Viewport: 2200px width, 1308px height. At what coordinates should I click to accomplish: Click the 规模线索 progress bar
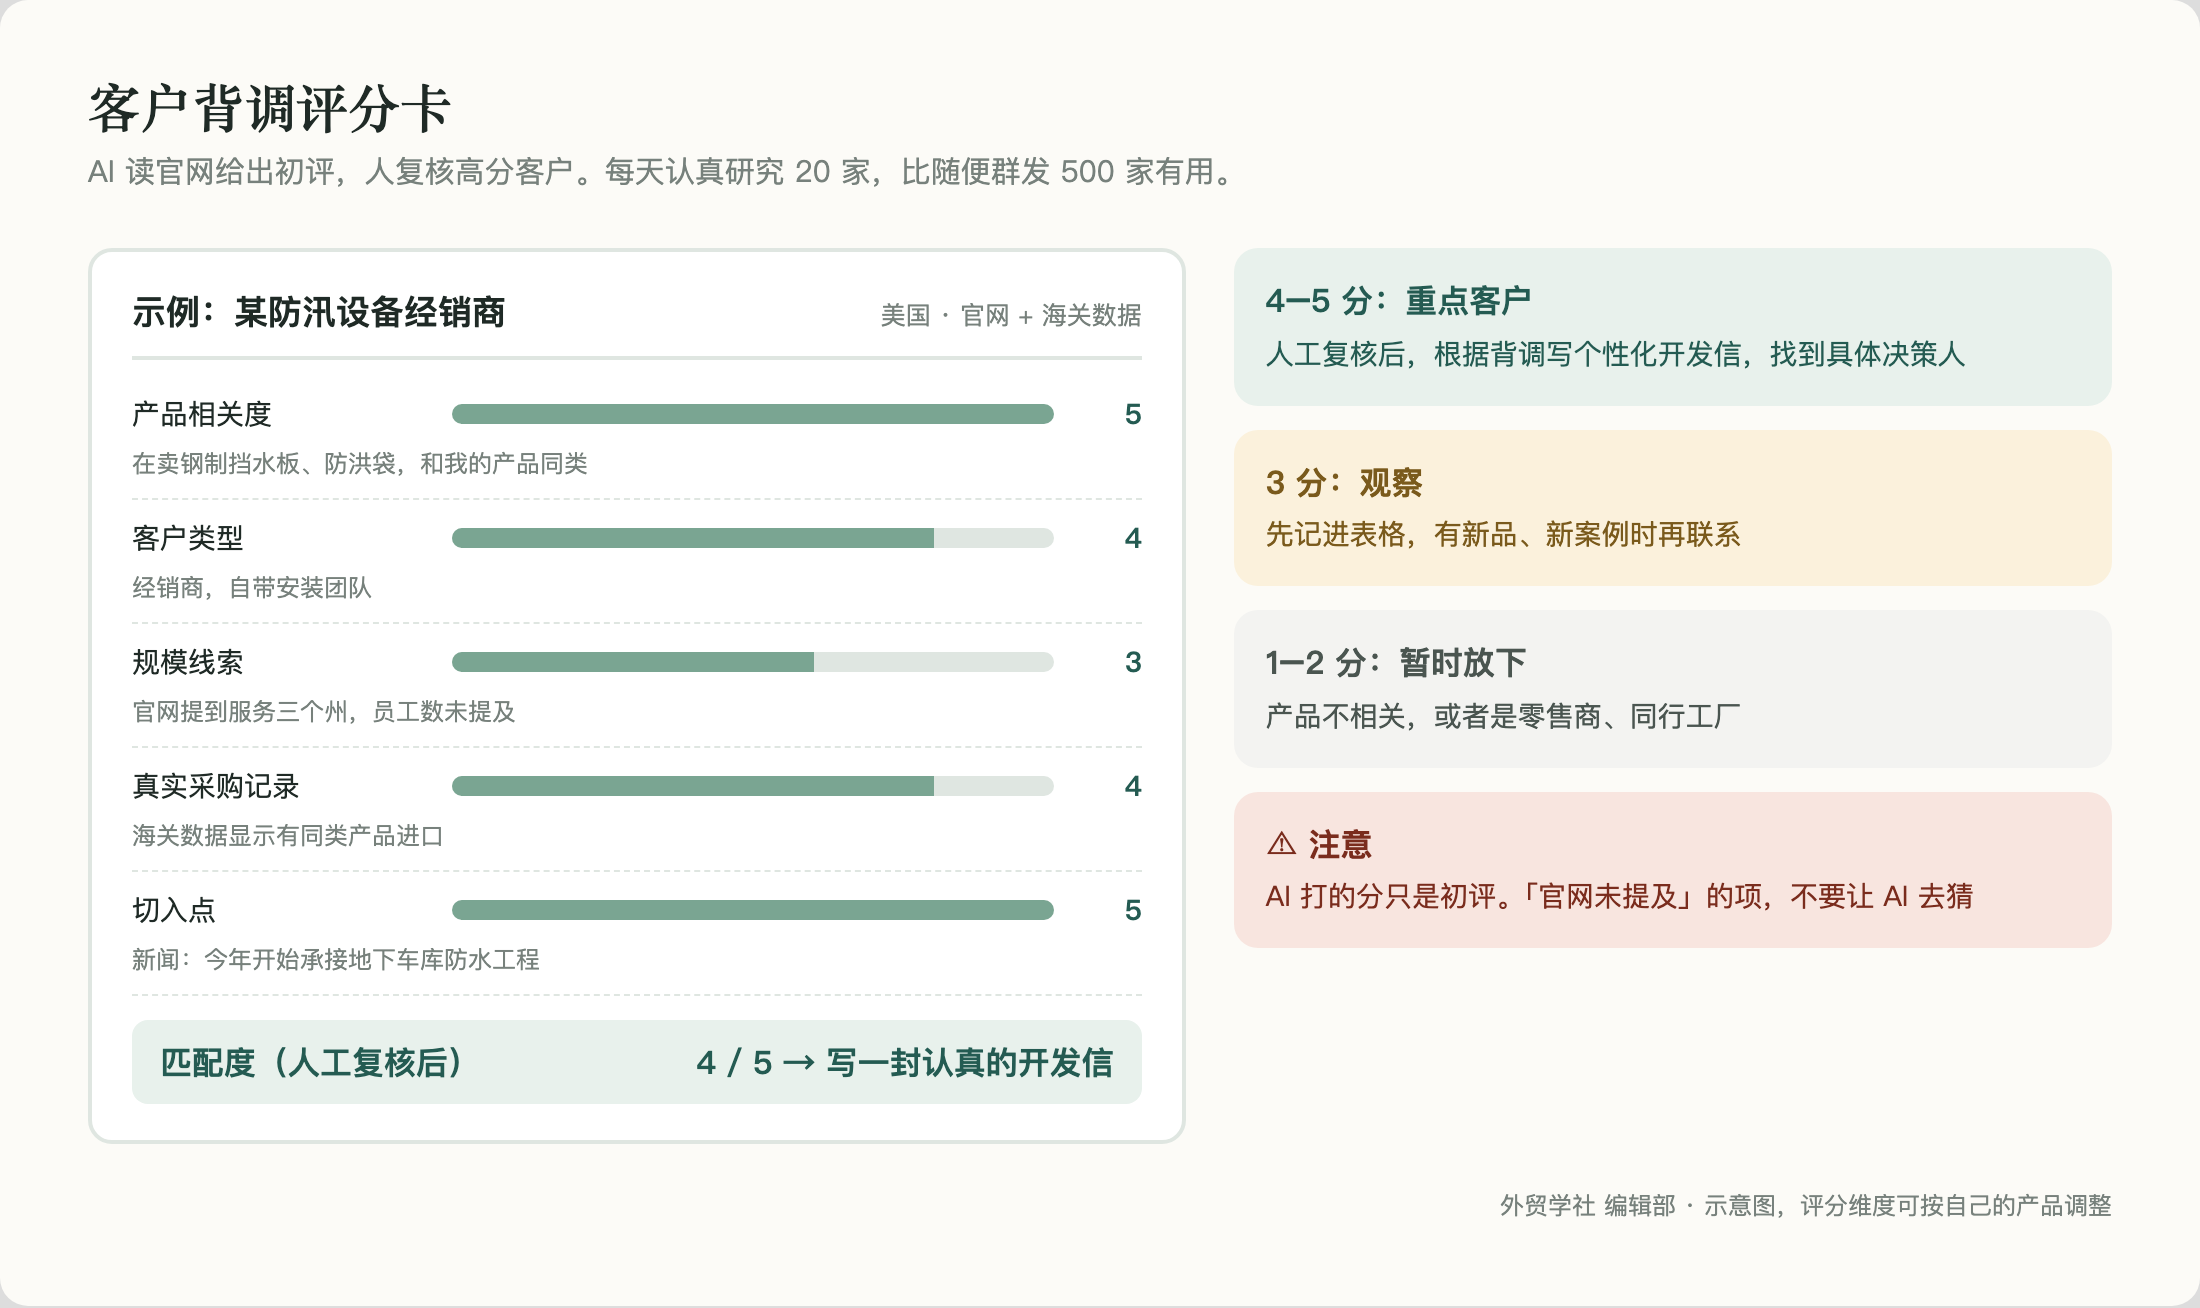[753, 662]
